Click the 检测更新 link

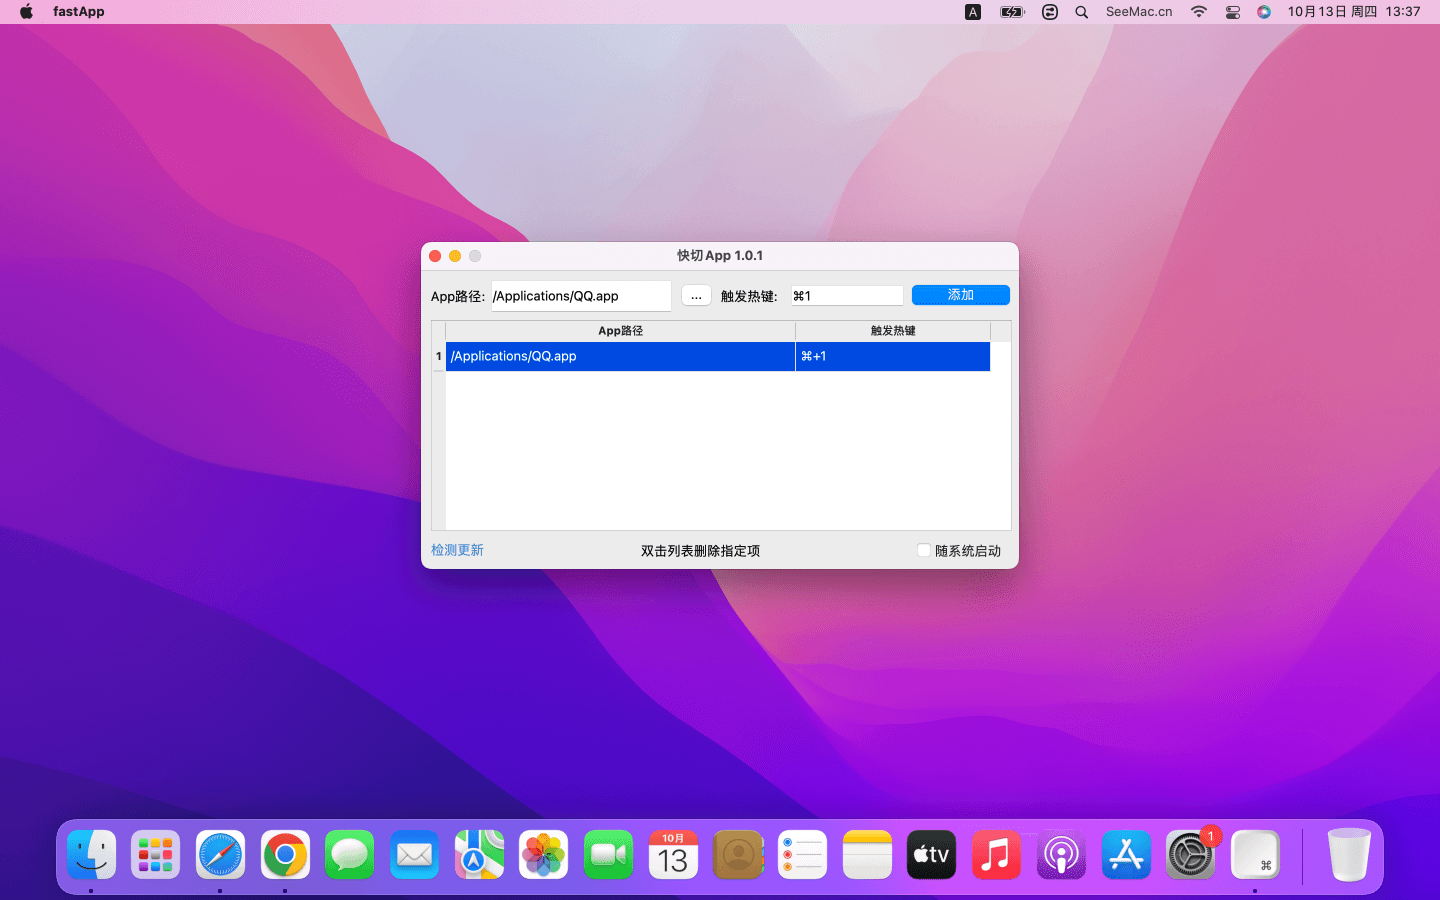[457, 551]
